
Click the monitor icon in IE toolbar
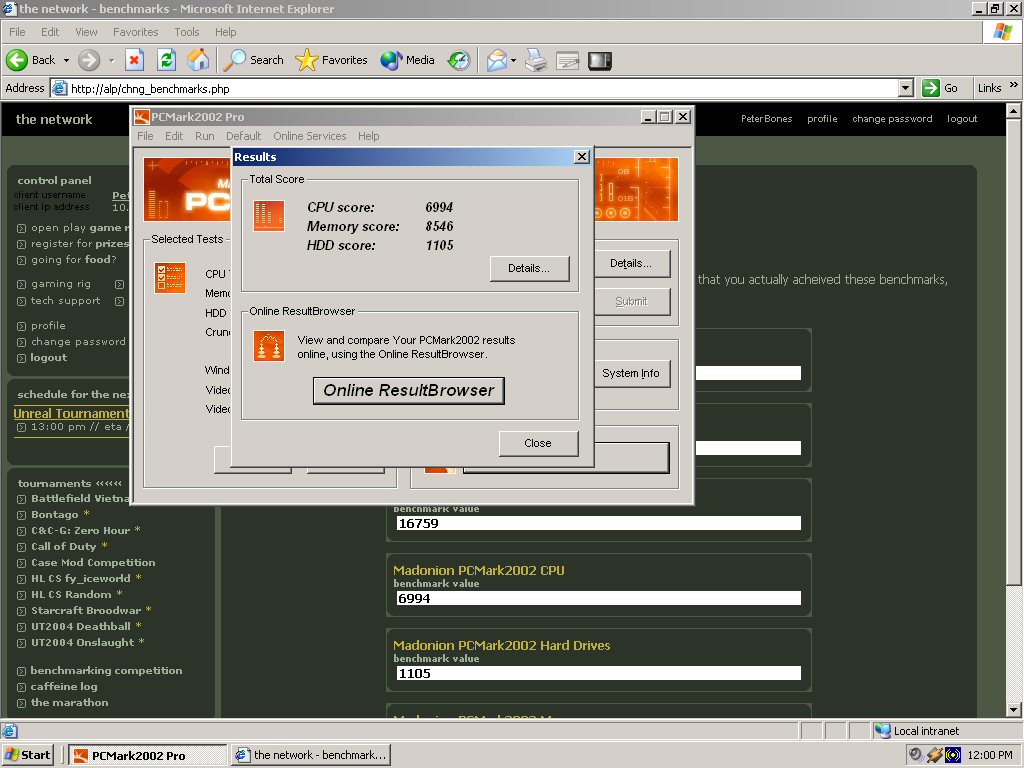coord(600,61)
